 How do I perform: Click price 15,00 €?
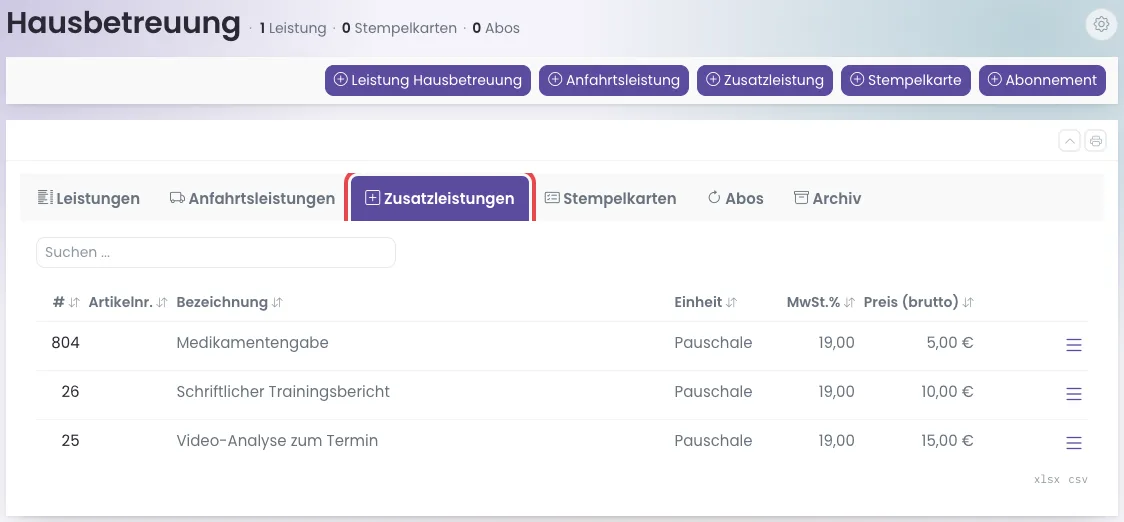click(x=948, y=440)
